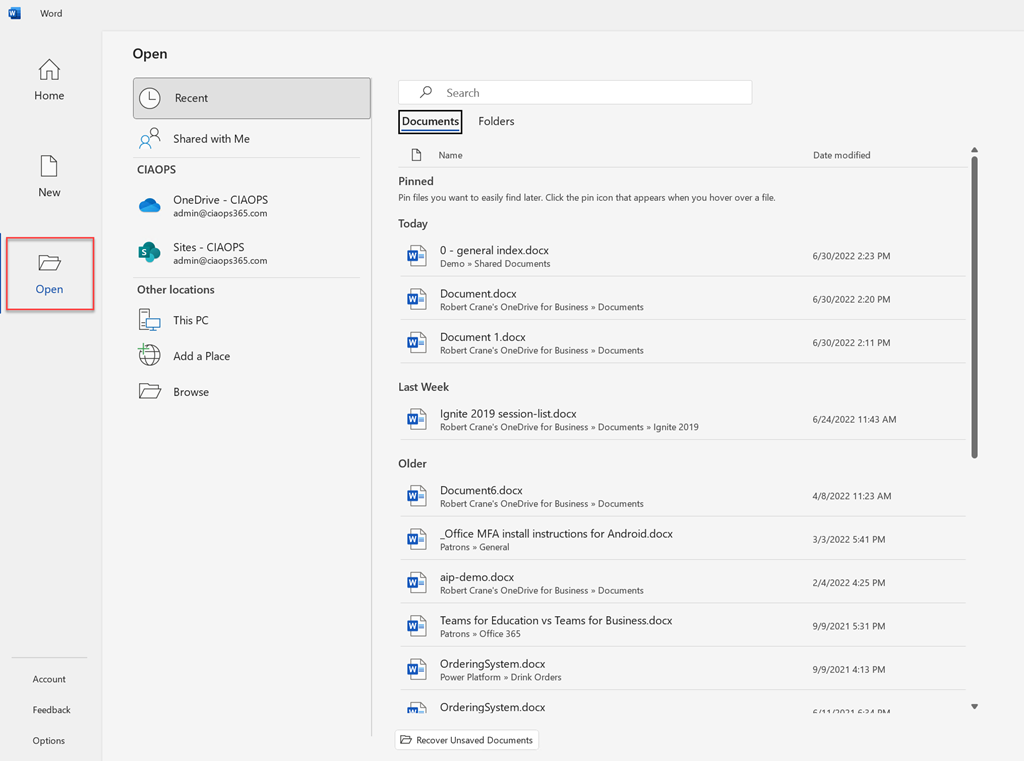Open the Account page
The image size is (1024, 761).
pyautogui.click(x=49, y=679)
